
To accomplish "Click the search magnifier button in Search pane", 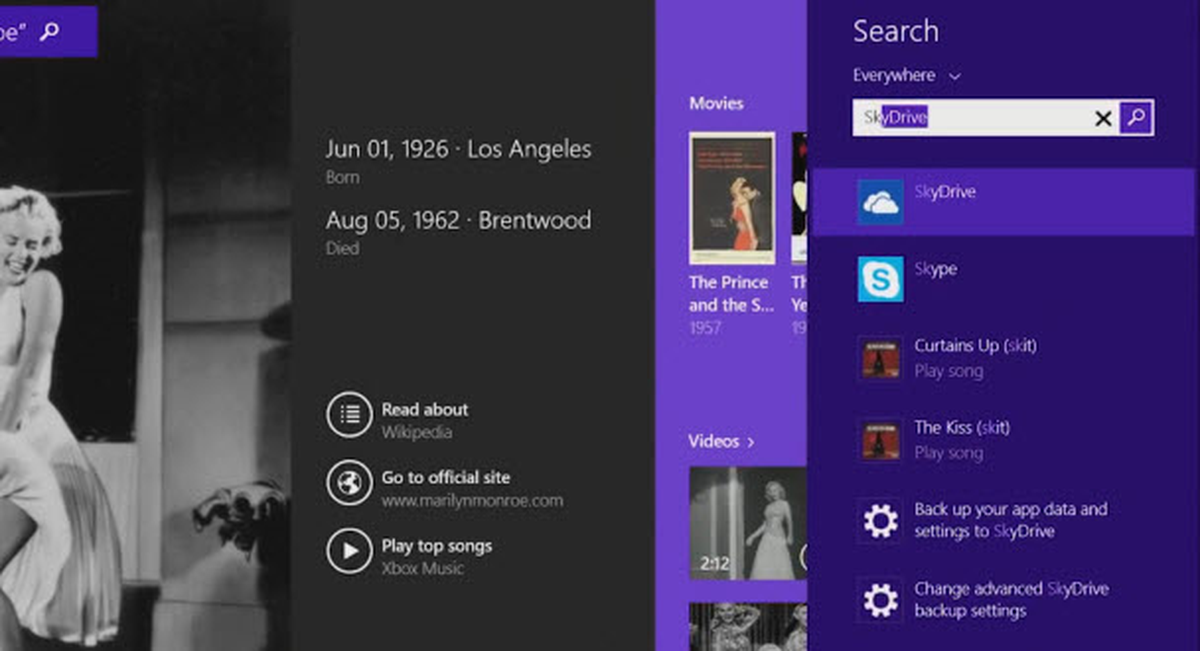I will tap(1136, 118).
